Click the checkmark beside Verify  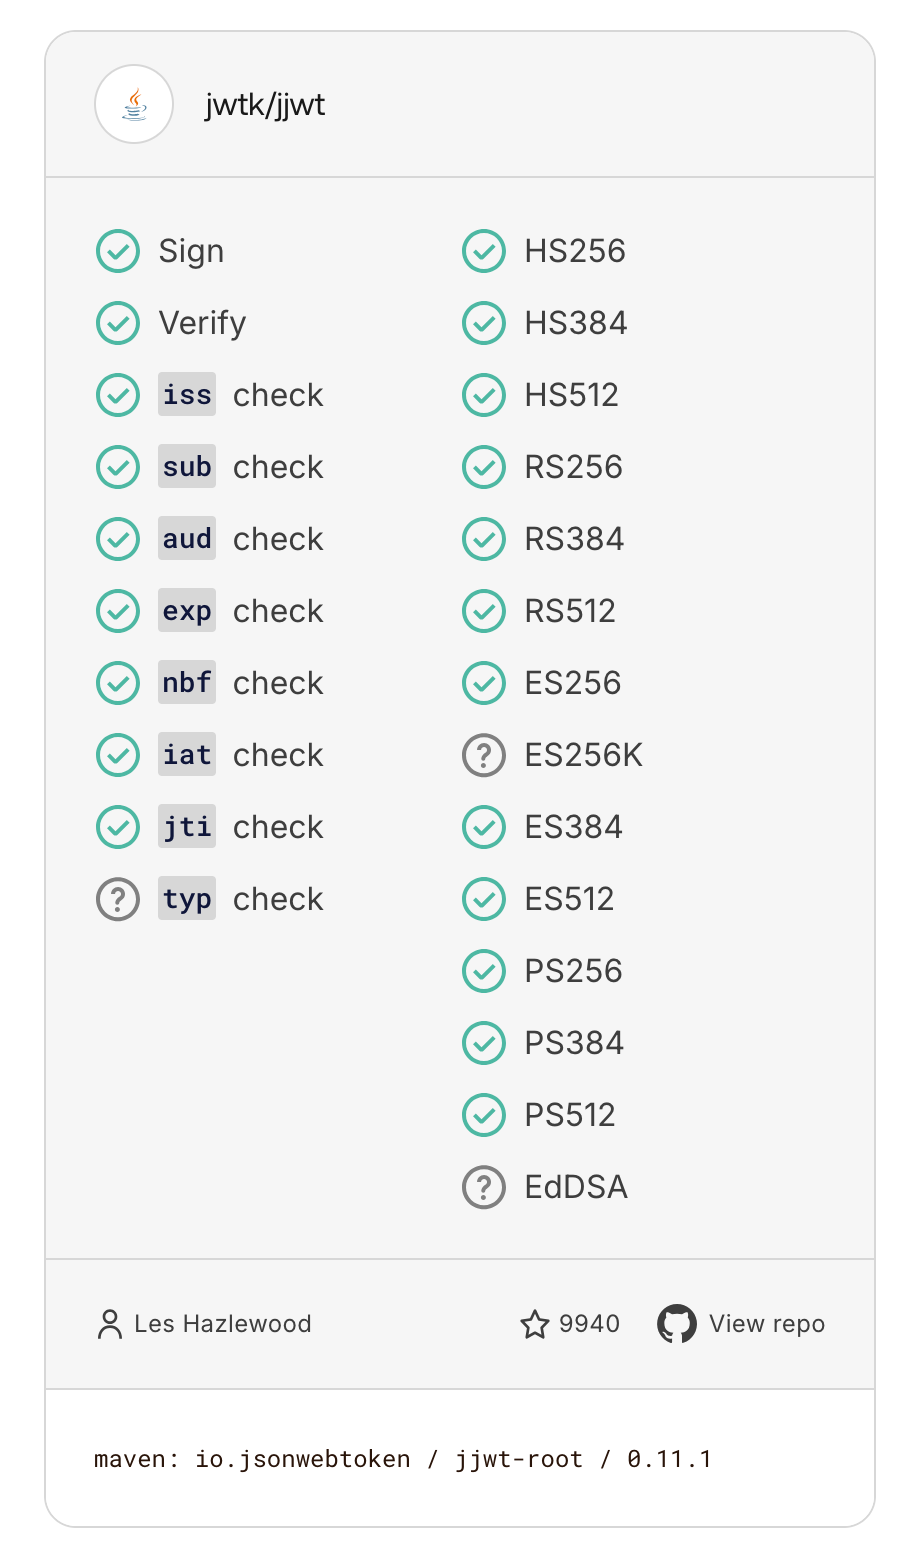point(118,323)
